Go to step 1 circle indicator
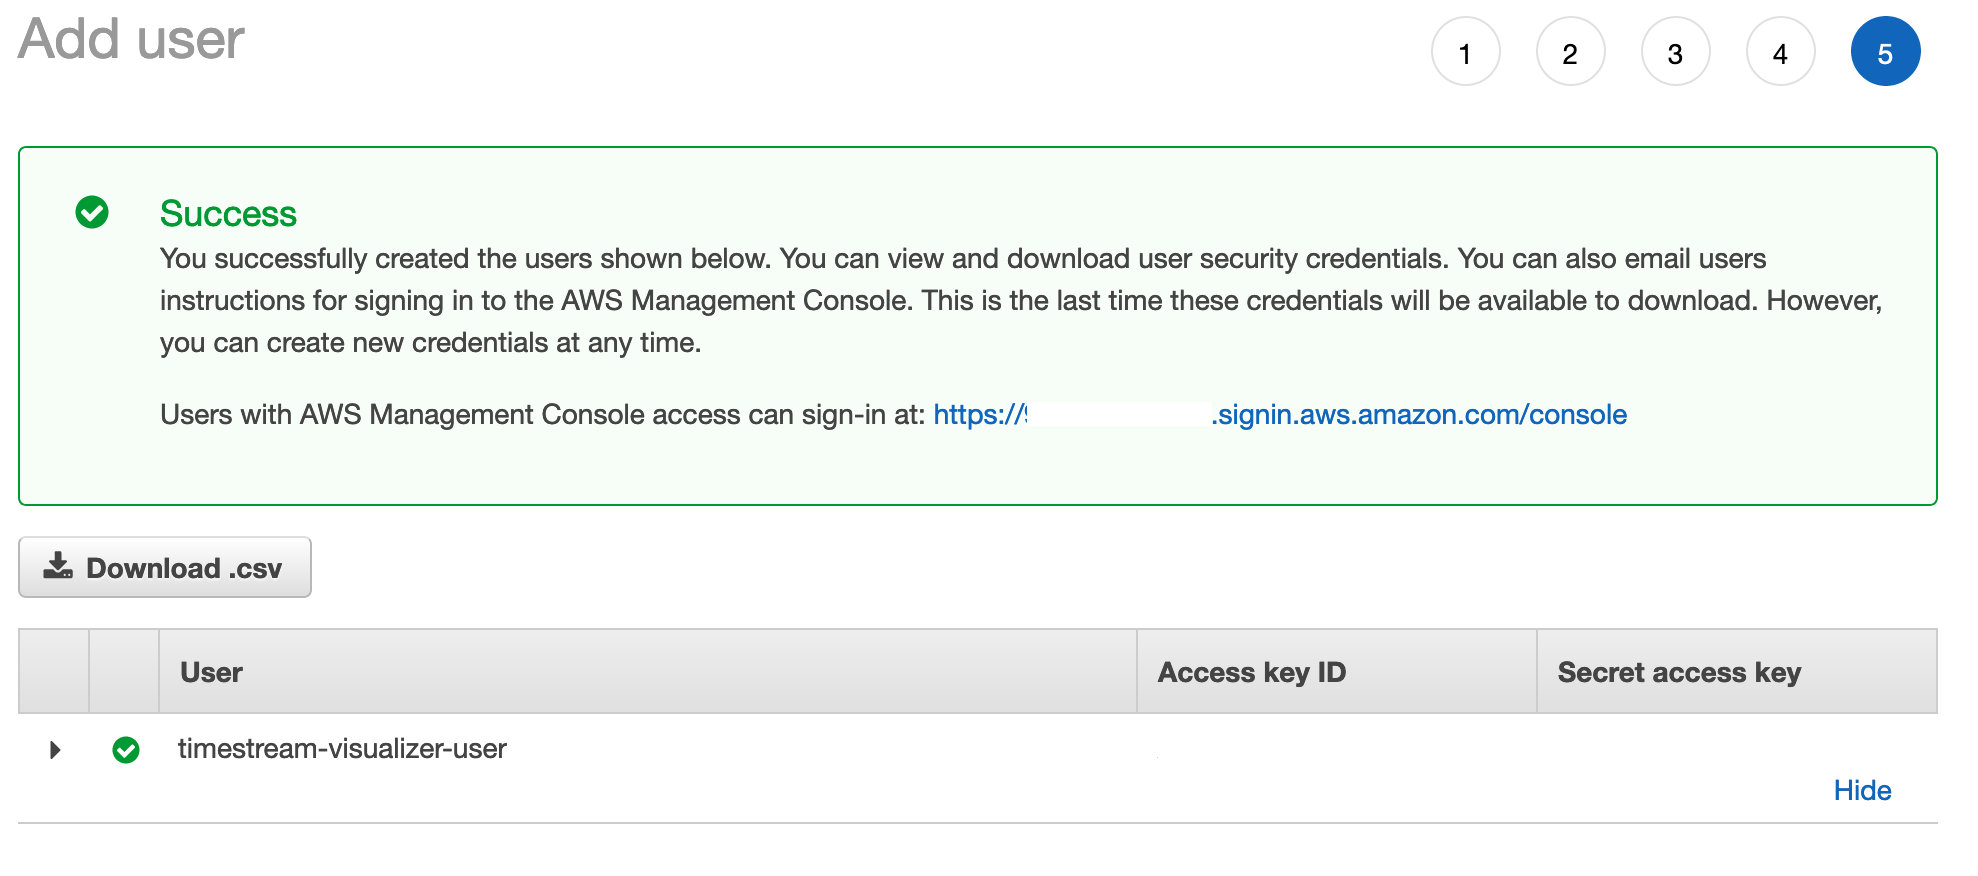Image resolution: width=1978 pixels, height=876 pixels. 1465,52
